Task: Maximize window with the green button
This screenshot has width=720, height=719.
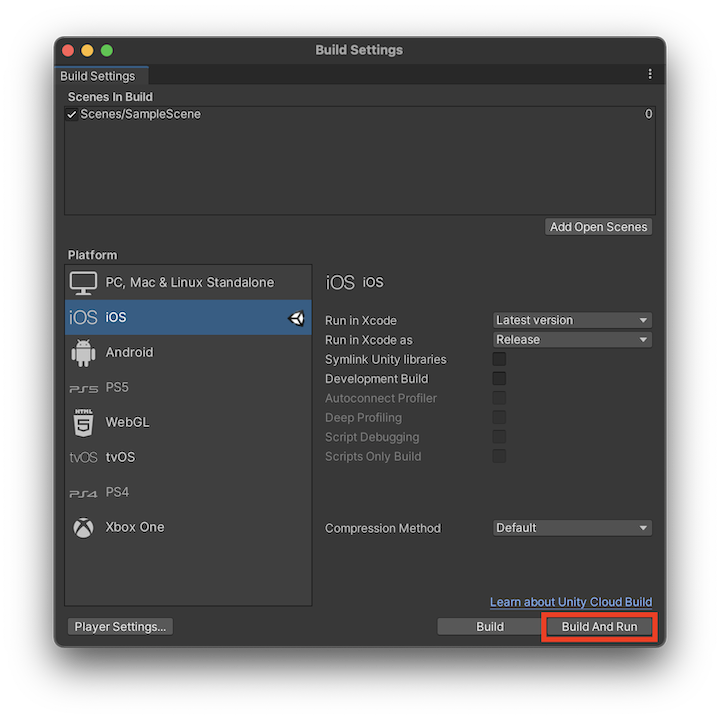Action: pos(107,50)
